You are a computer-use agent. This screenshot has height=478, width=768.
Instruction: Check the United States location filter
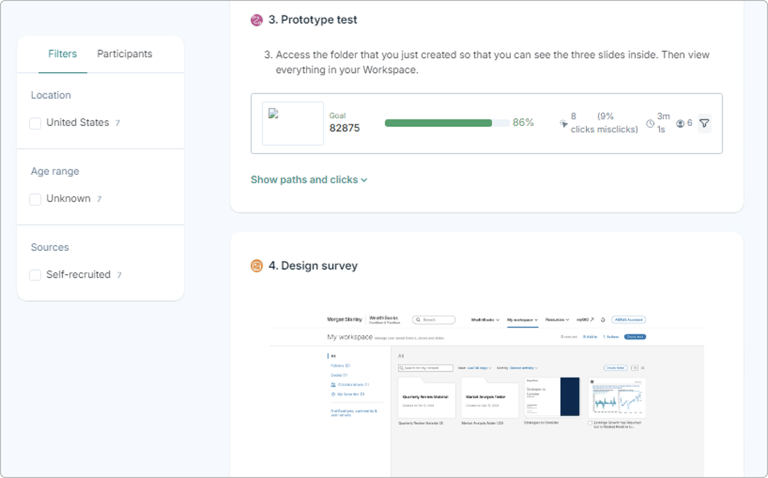pos(36,123)
